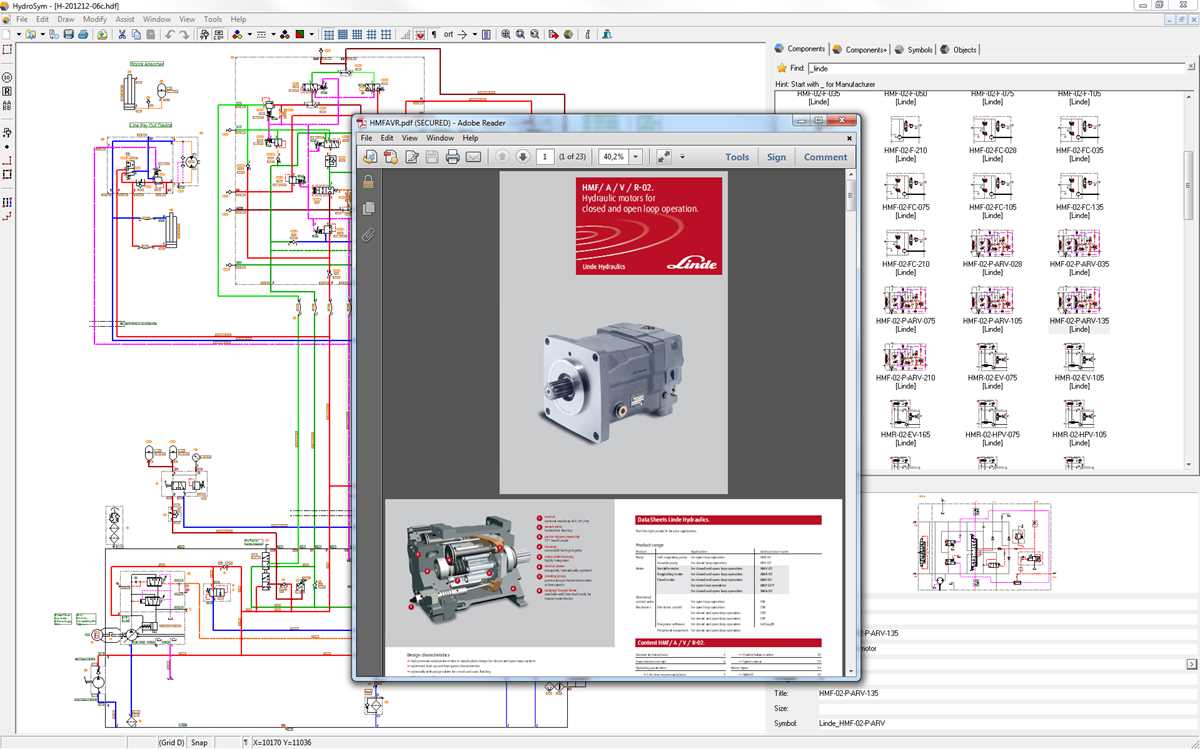The height and width of the screenshot is (749, 1200).
Task: Click Print icon in HydroSym toolbar
Action: point(83,34)
